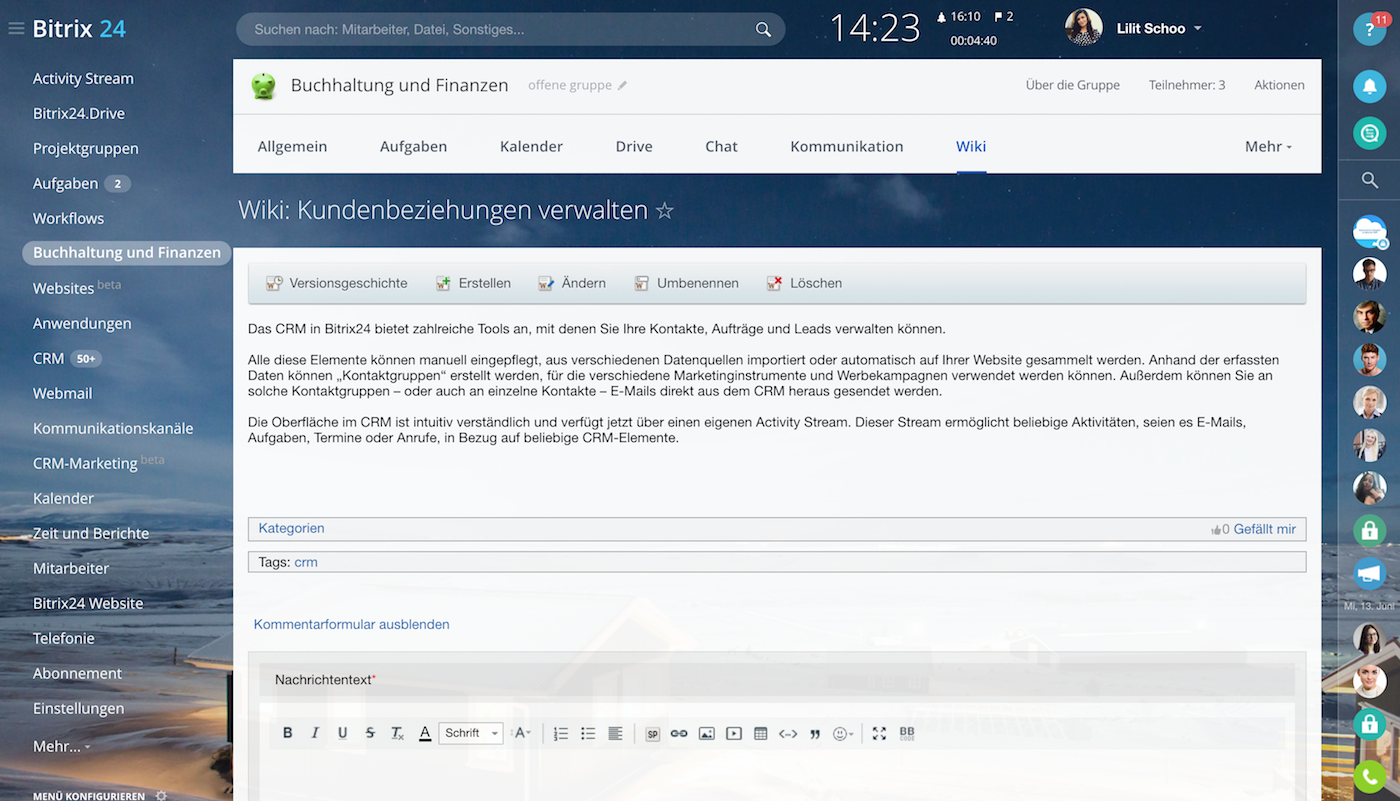This screenshot has width=1400, height=801.
Task: Open the Schrift font dropdown
Action: (470, 733)
